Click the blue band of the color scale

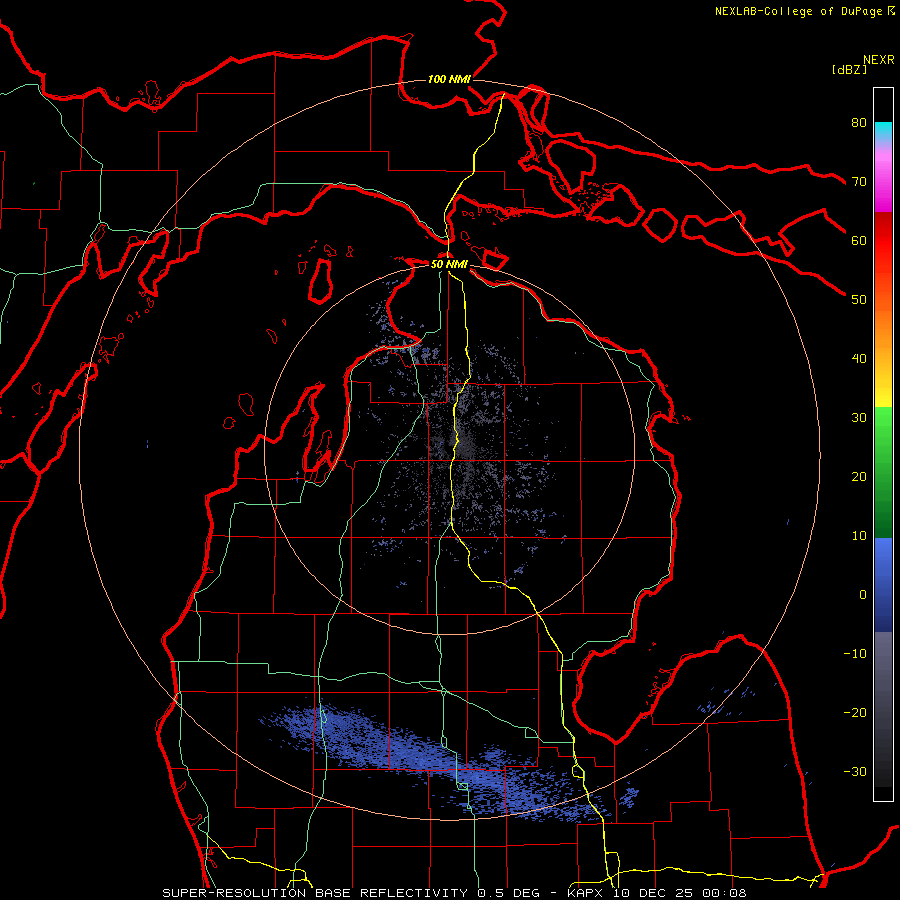coord(883,585)
